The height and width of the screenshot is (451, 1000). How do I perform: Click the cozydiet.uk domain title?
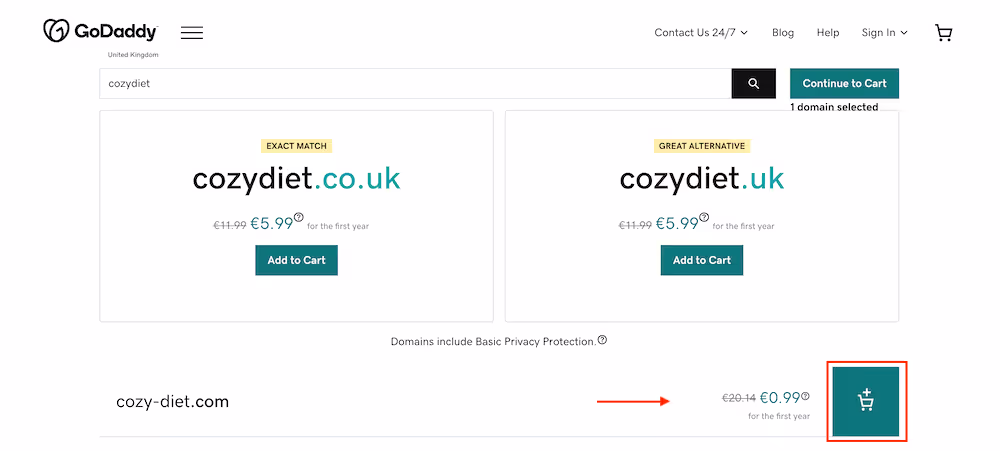pyautogui.click(x=701, y=179)
